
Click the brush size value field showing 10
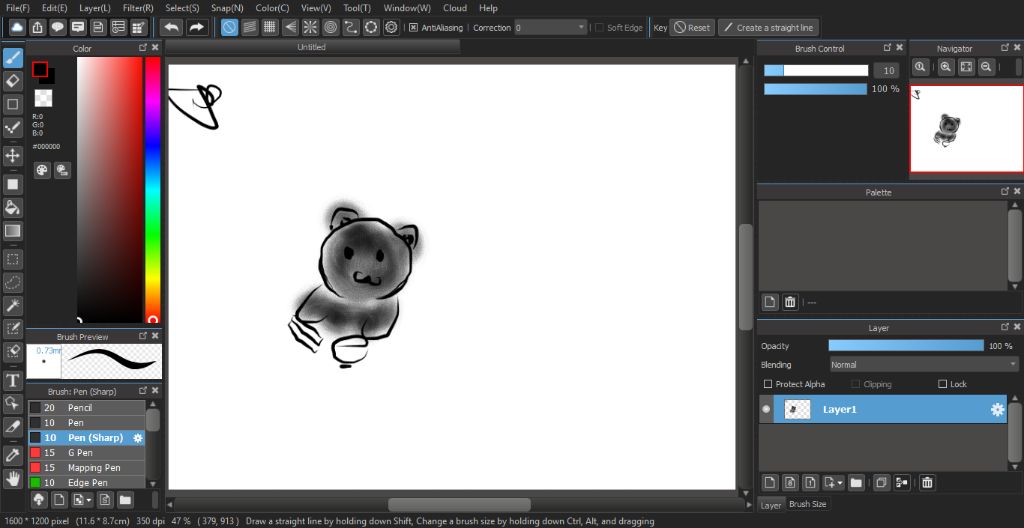click(x=886, y=71)
